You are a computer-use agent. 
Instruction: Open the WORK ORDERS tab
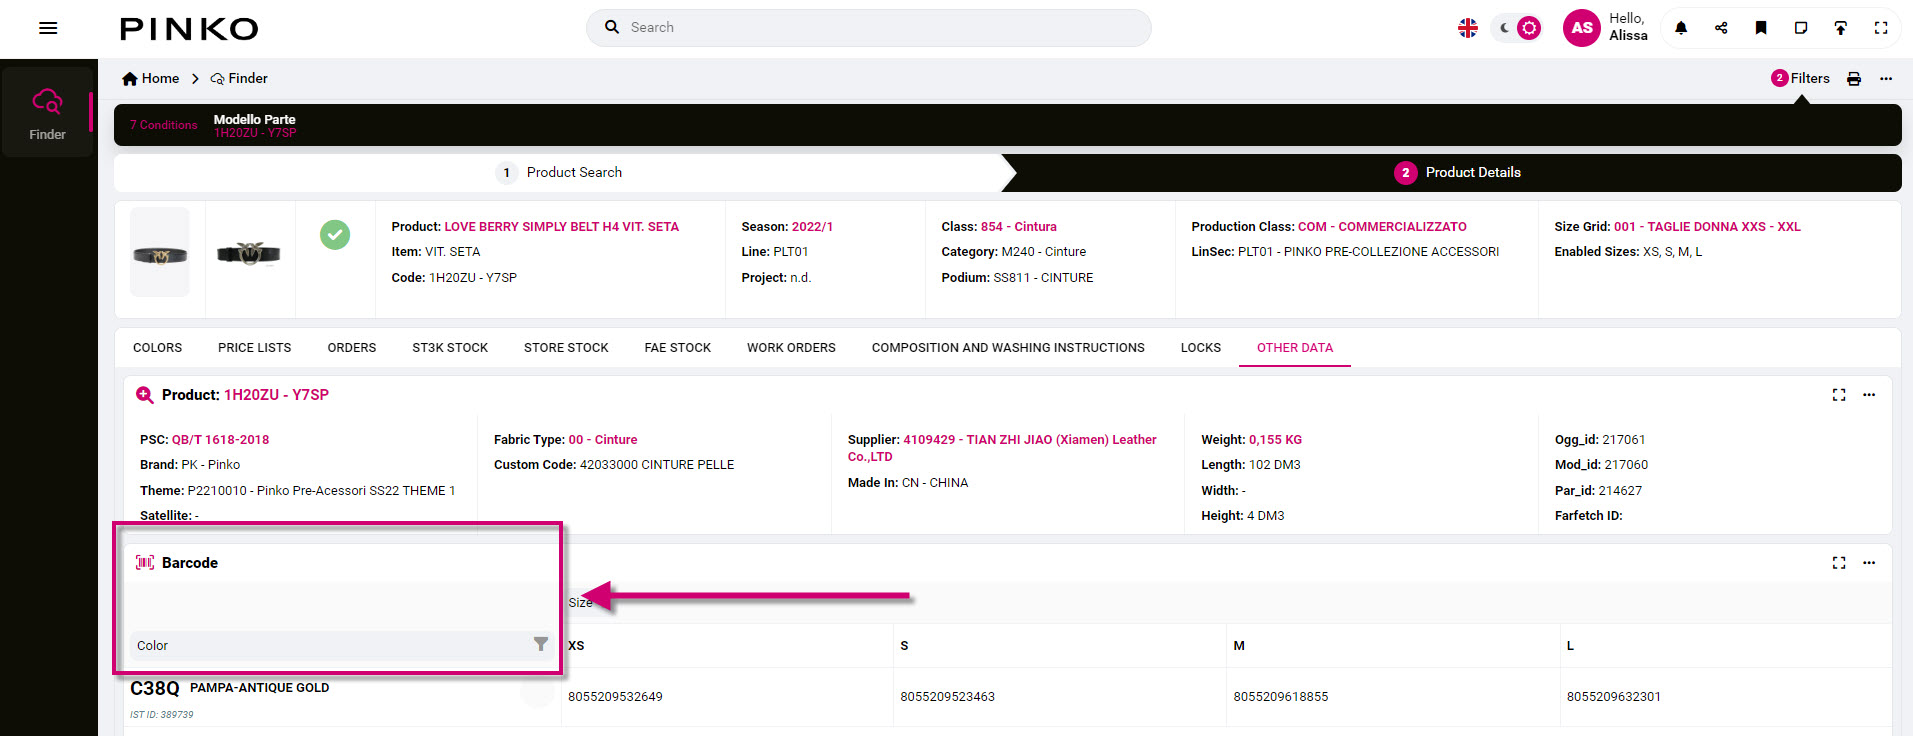(x=791, y=348)
